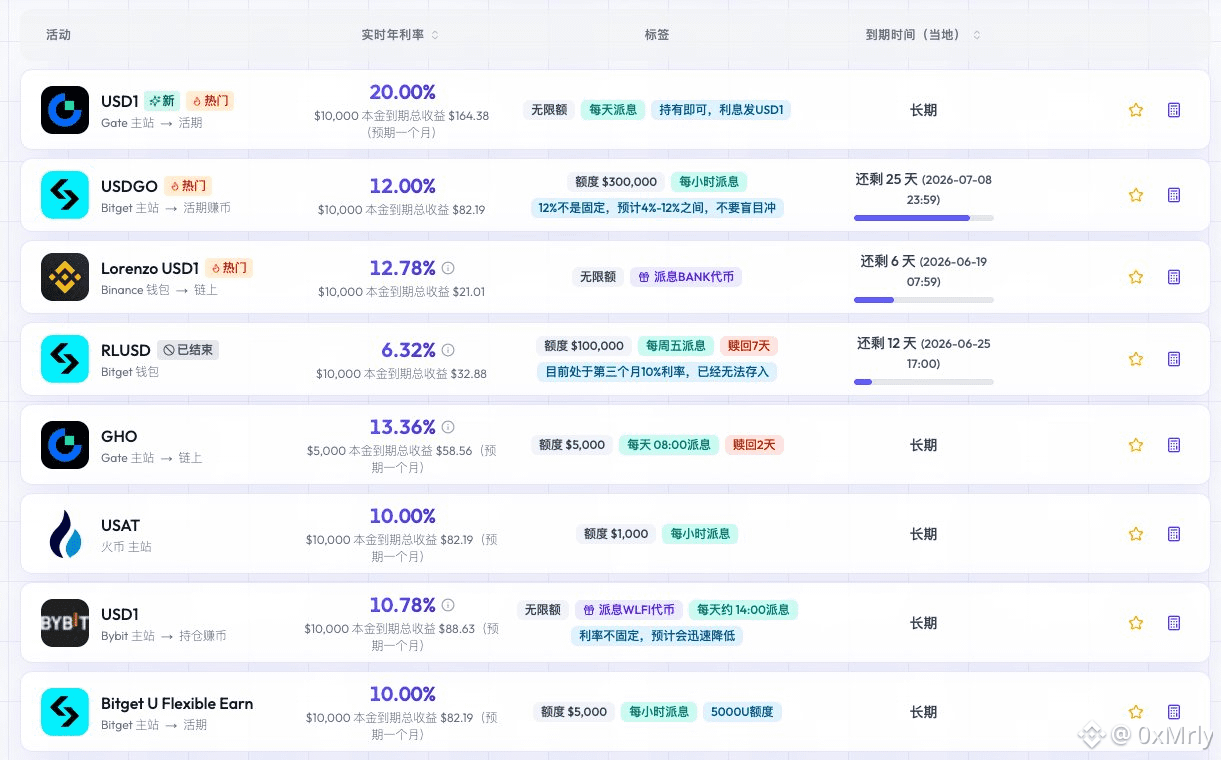Viewport: 1221px width, 760px height.
Task: Click the 每天派息 tag
Action: pyautogui.click(x=613, y=110)
